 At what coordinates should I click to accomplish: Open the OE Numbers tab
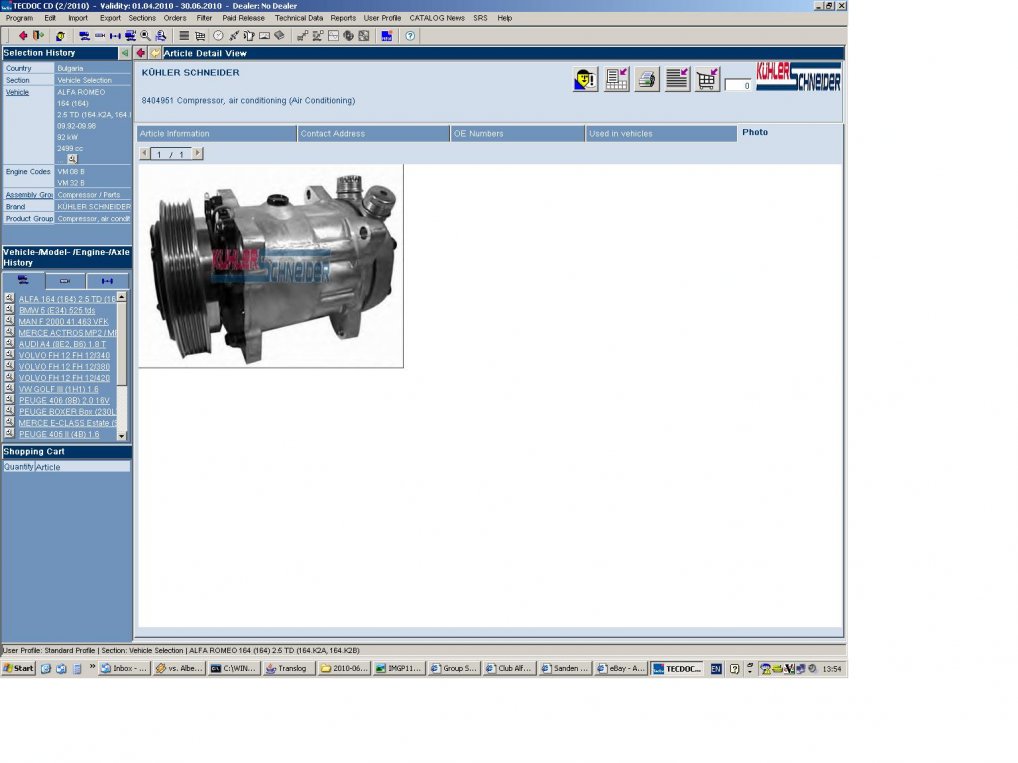pos(517,133)
